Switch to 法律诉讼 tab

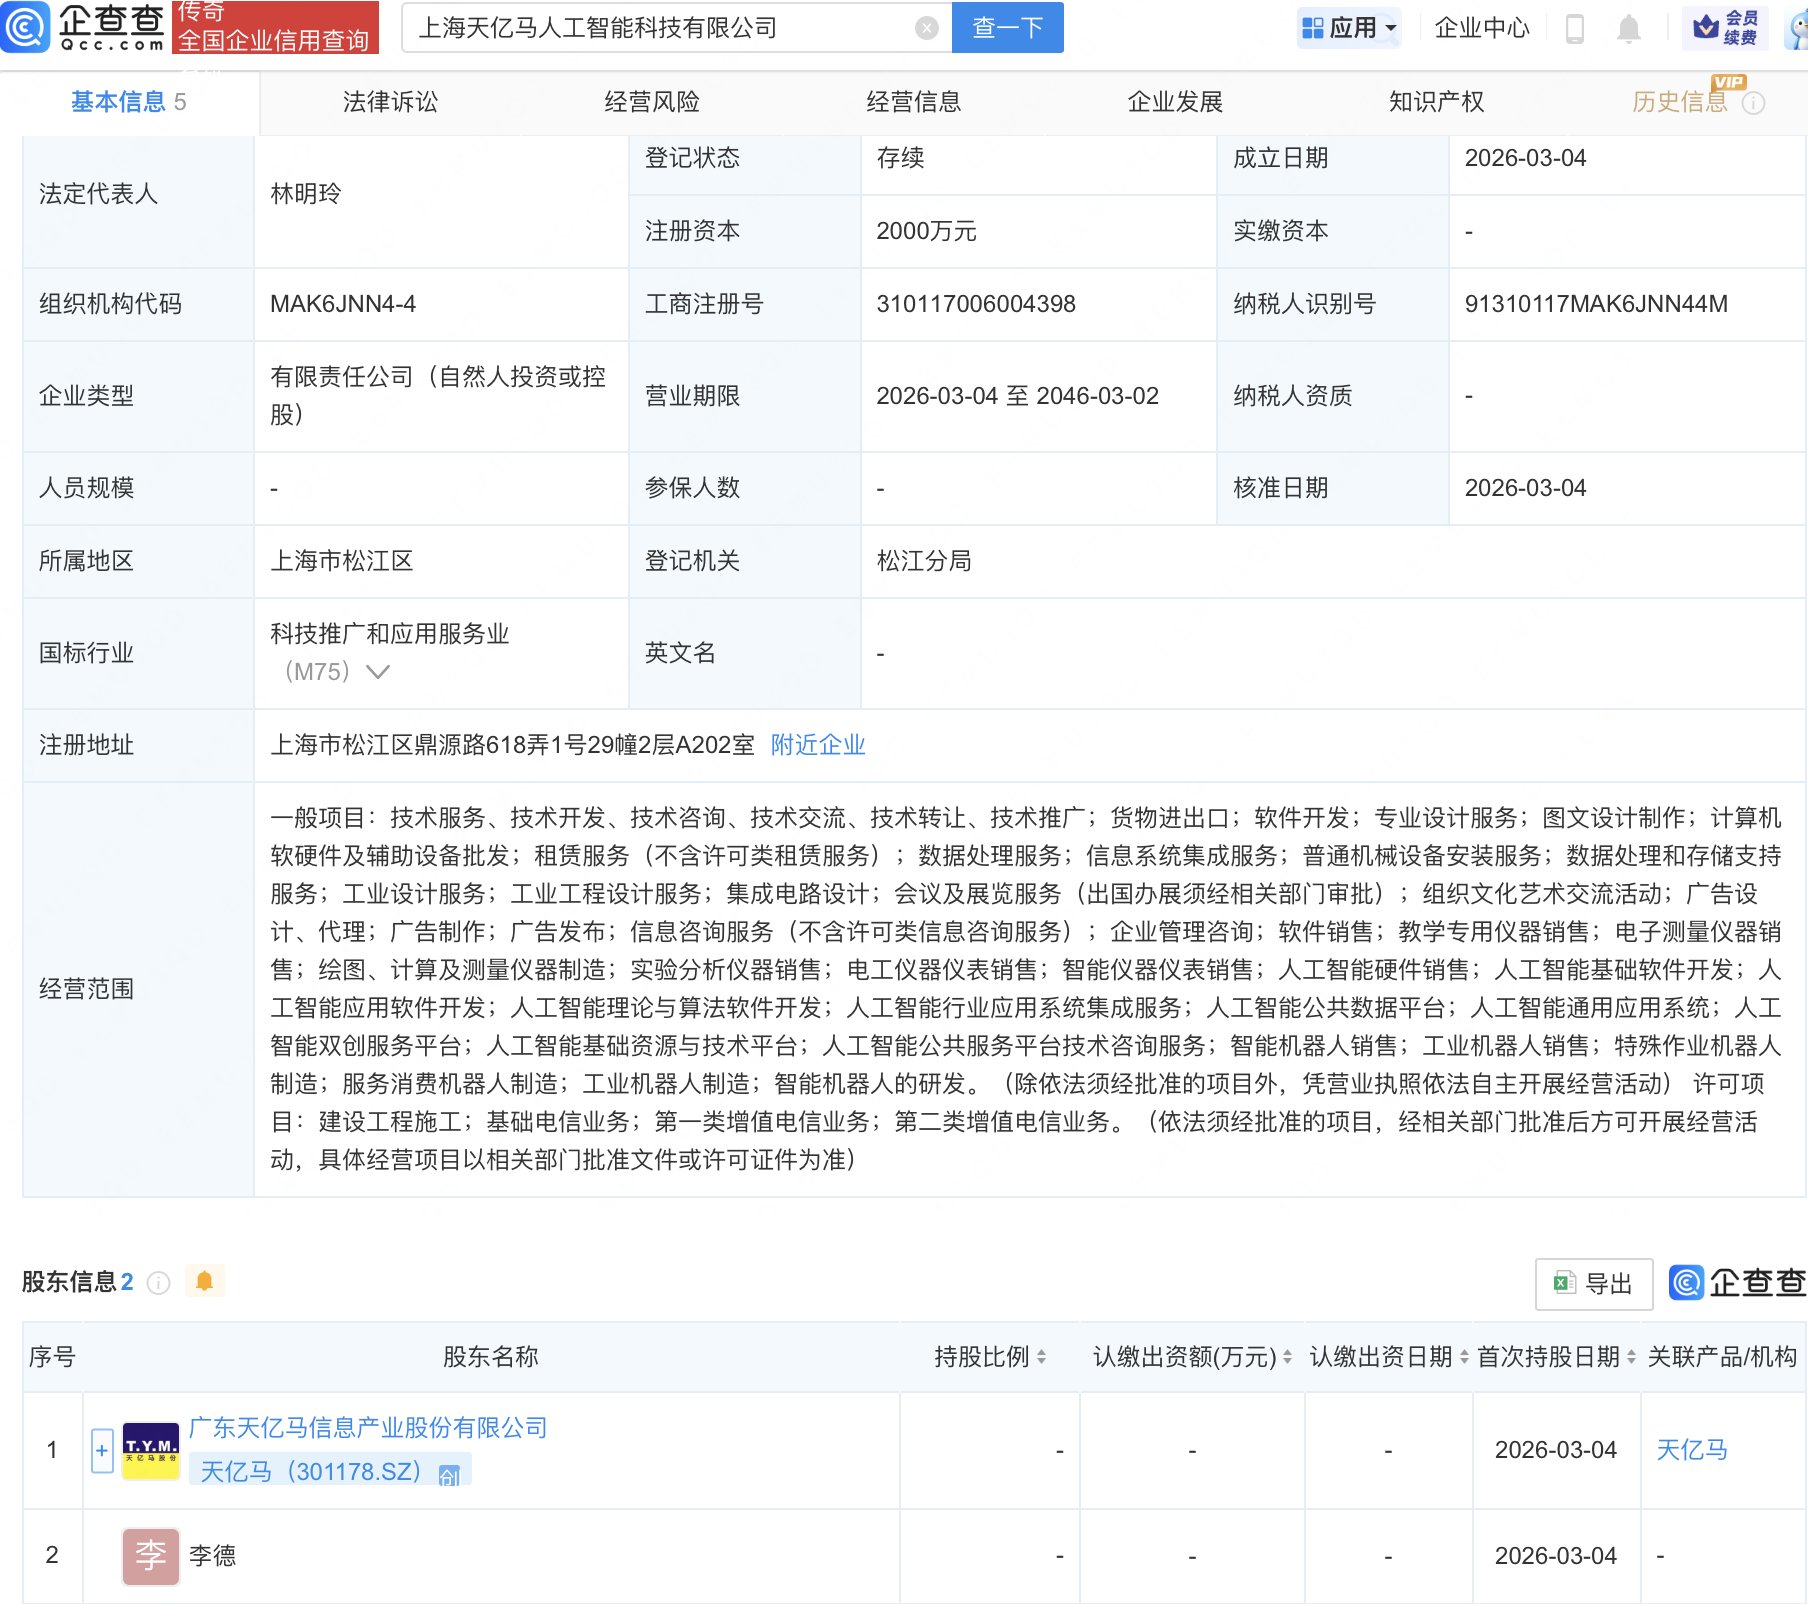390,102
